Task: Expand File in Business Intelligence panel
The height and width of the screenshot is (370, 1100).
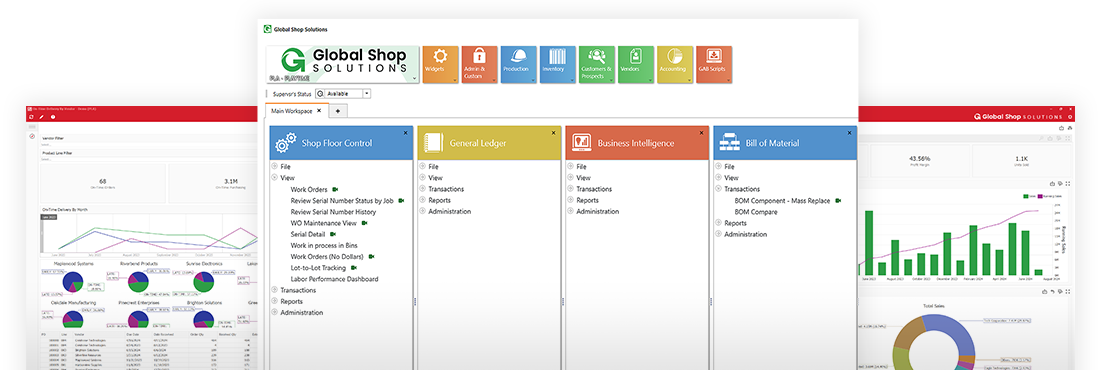Action: [570, 166]
